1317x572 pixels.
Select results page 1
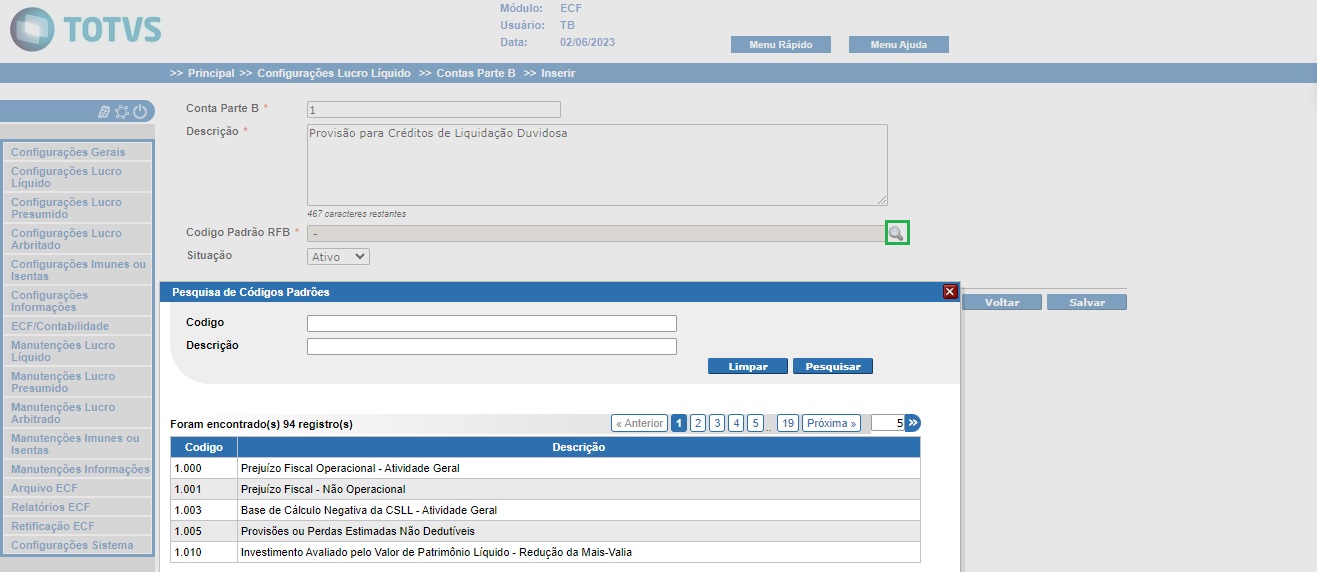(x=679, y=423)
